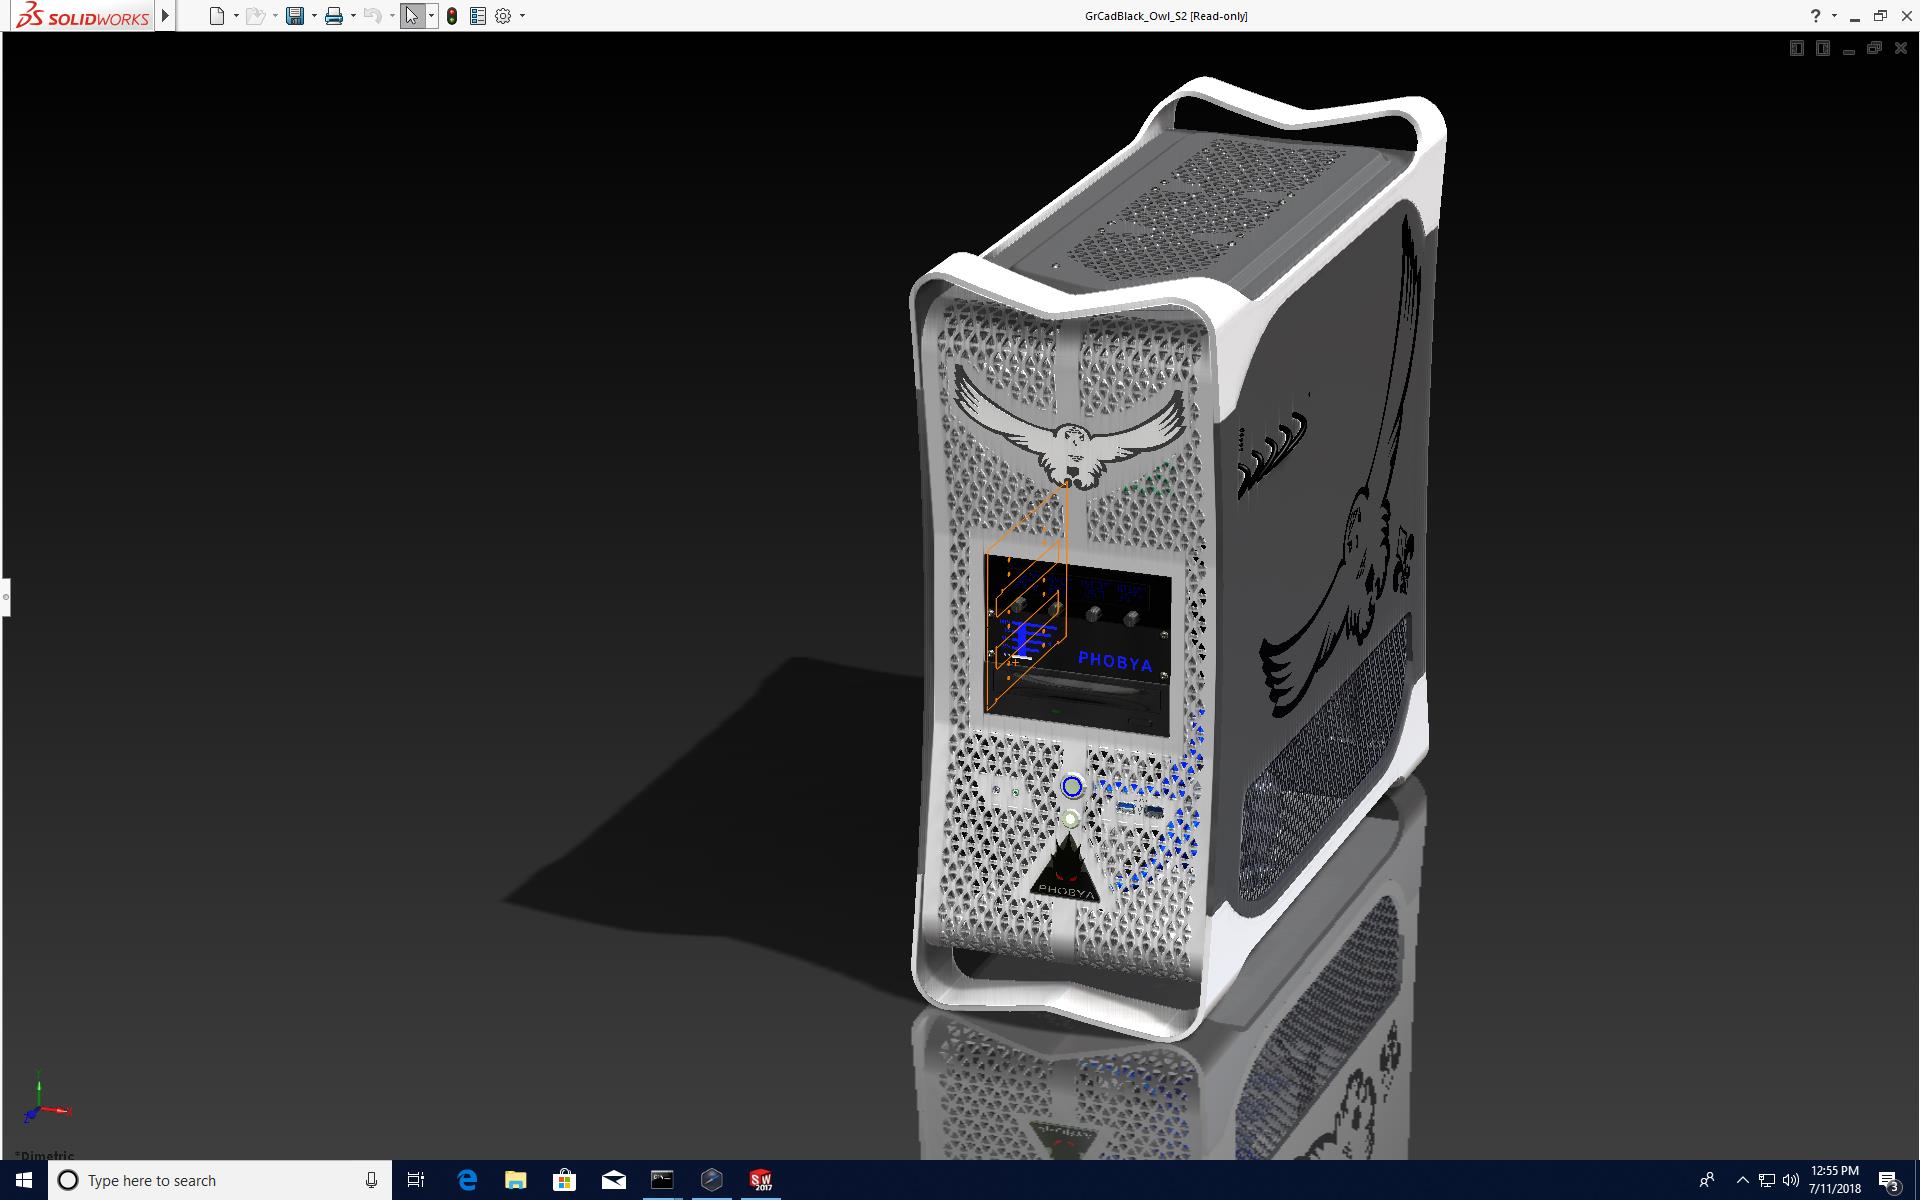
Task: Click the SolidWorks Help question mark
Action: pyautogui.click(x=1815, y=16)
